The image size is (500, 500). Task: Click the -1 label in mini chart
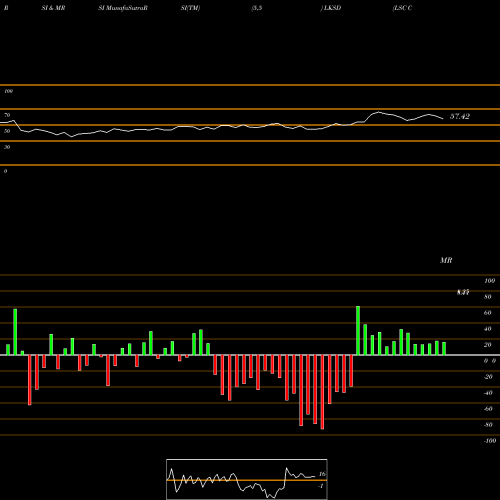321,486
